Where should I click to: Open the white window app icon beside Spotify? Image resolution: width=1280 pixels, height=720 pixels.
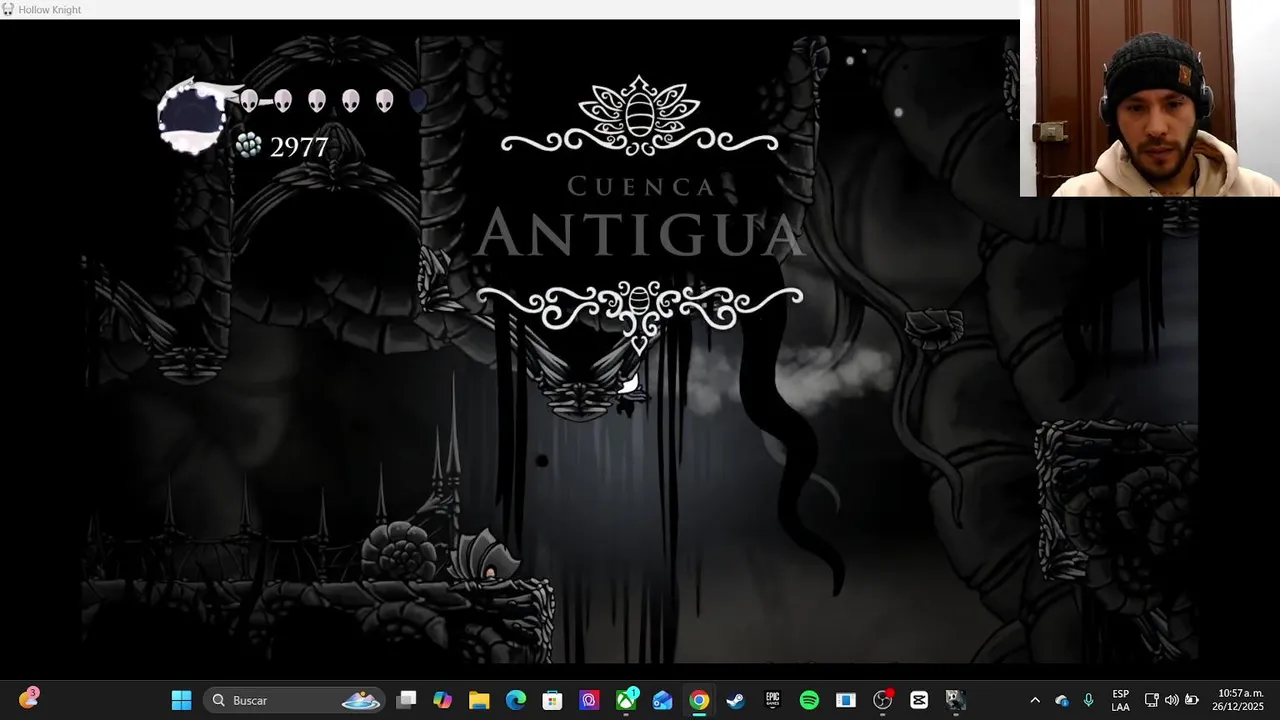[846, 700]
